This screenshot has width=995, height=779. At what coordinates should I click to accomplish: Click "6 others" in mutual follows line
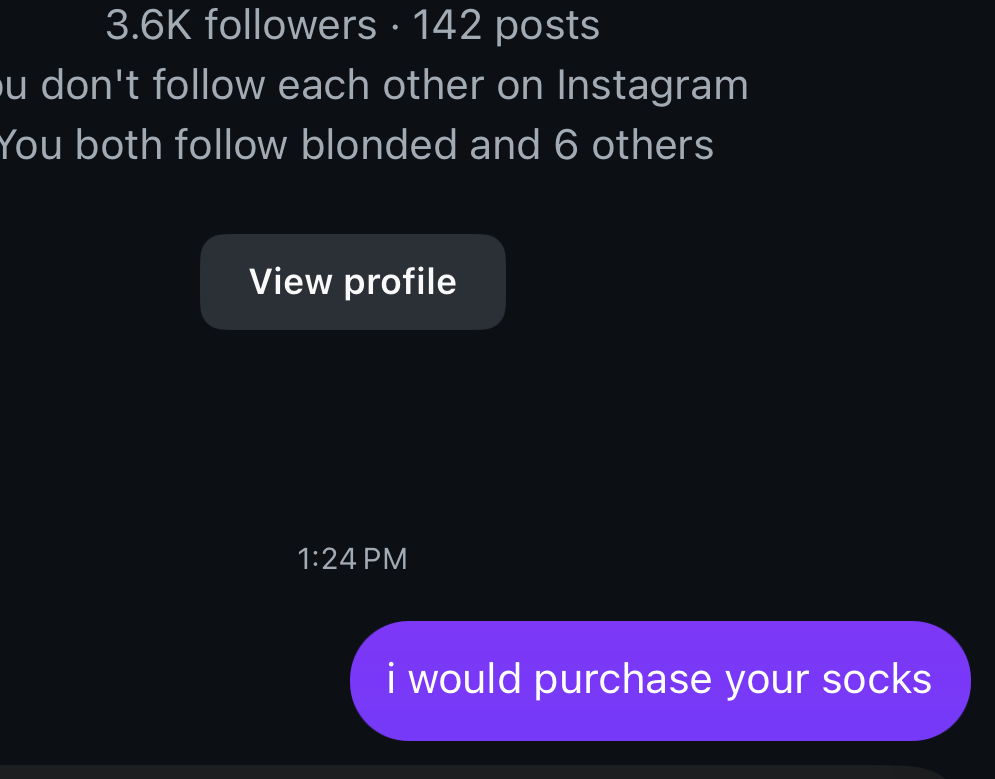(633, 145)
